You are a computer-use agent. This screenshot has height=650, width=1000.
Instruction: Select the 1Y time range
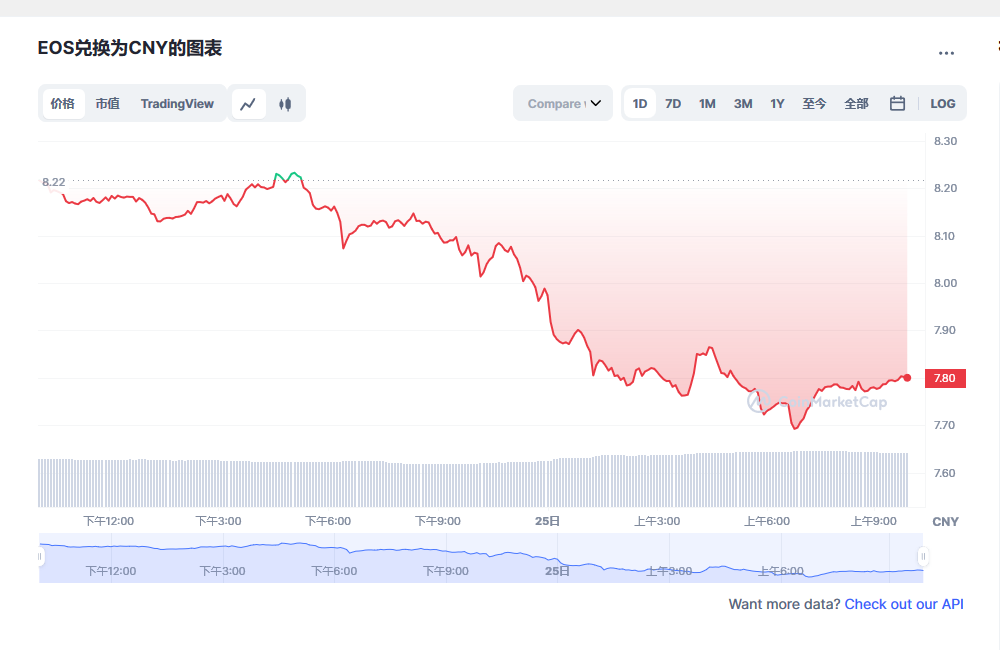777,103
